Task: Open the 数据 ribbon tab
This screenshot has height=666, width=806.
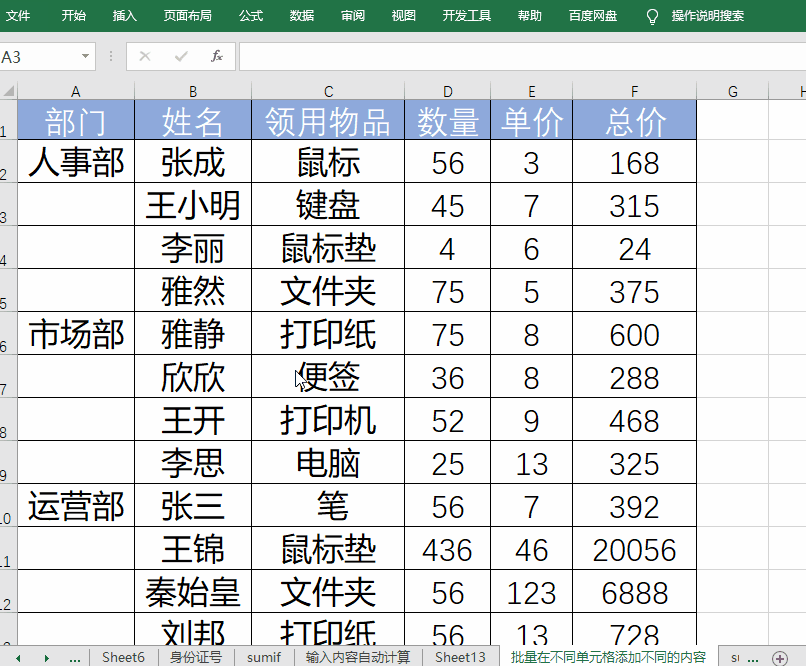Action: pyautogui.click(x=302, y=16)
